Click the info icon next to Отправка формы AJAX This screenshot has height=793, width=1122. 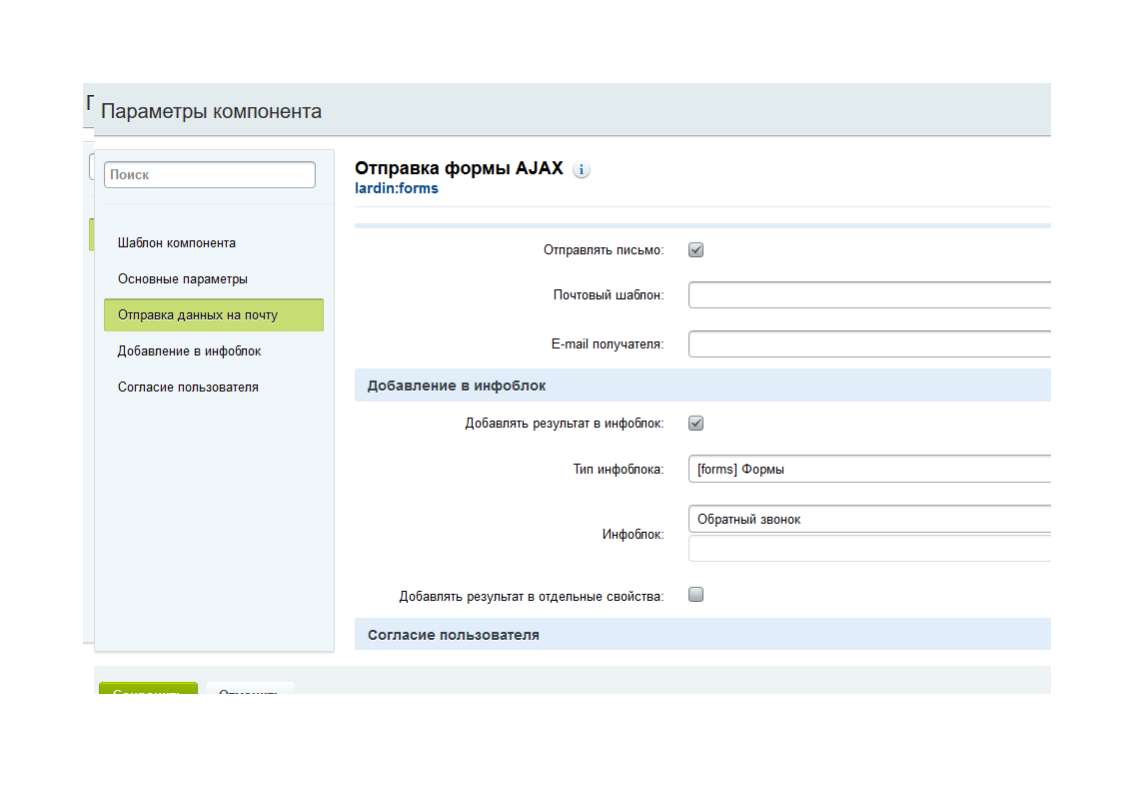point(581,170)
